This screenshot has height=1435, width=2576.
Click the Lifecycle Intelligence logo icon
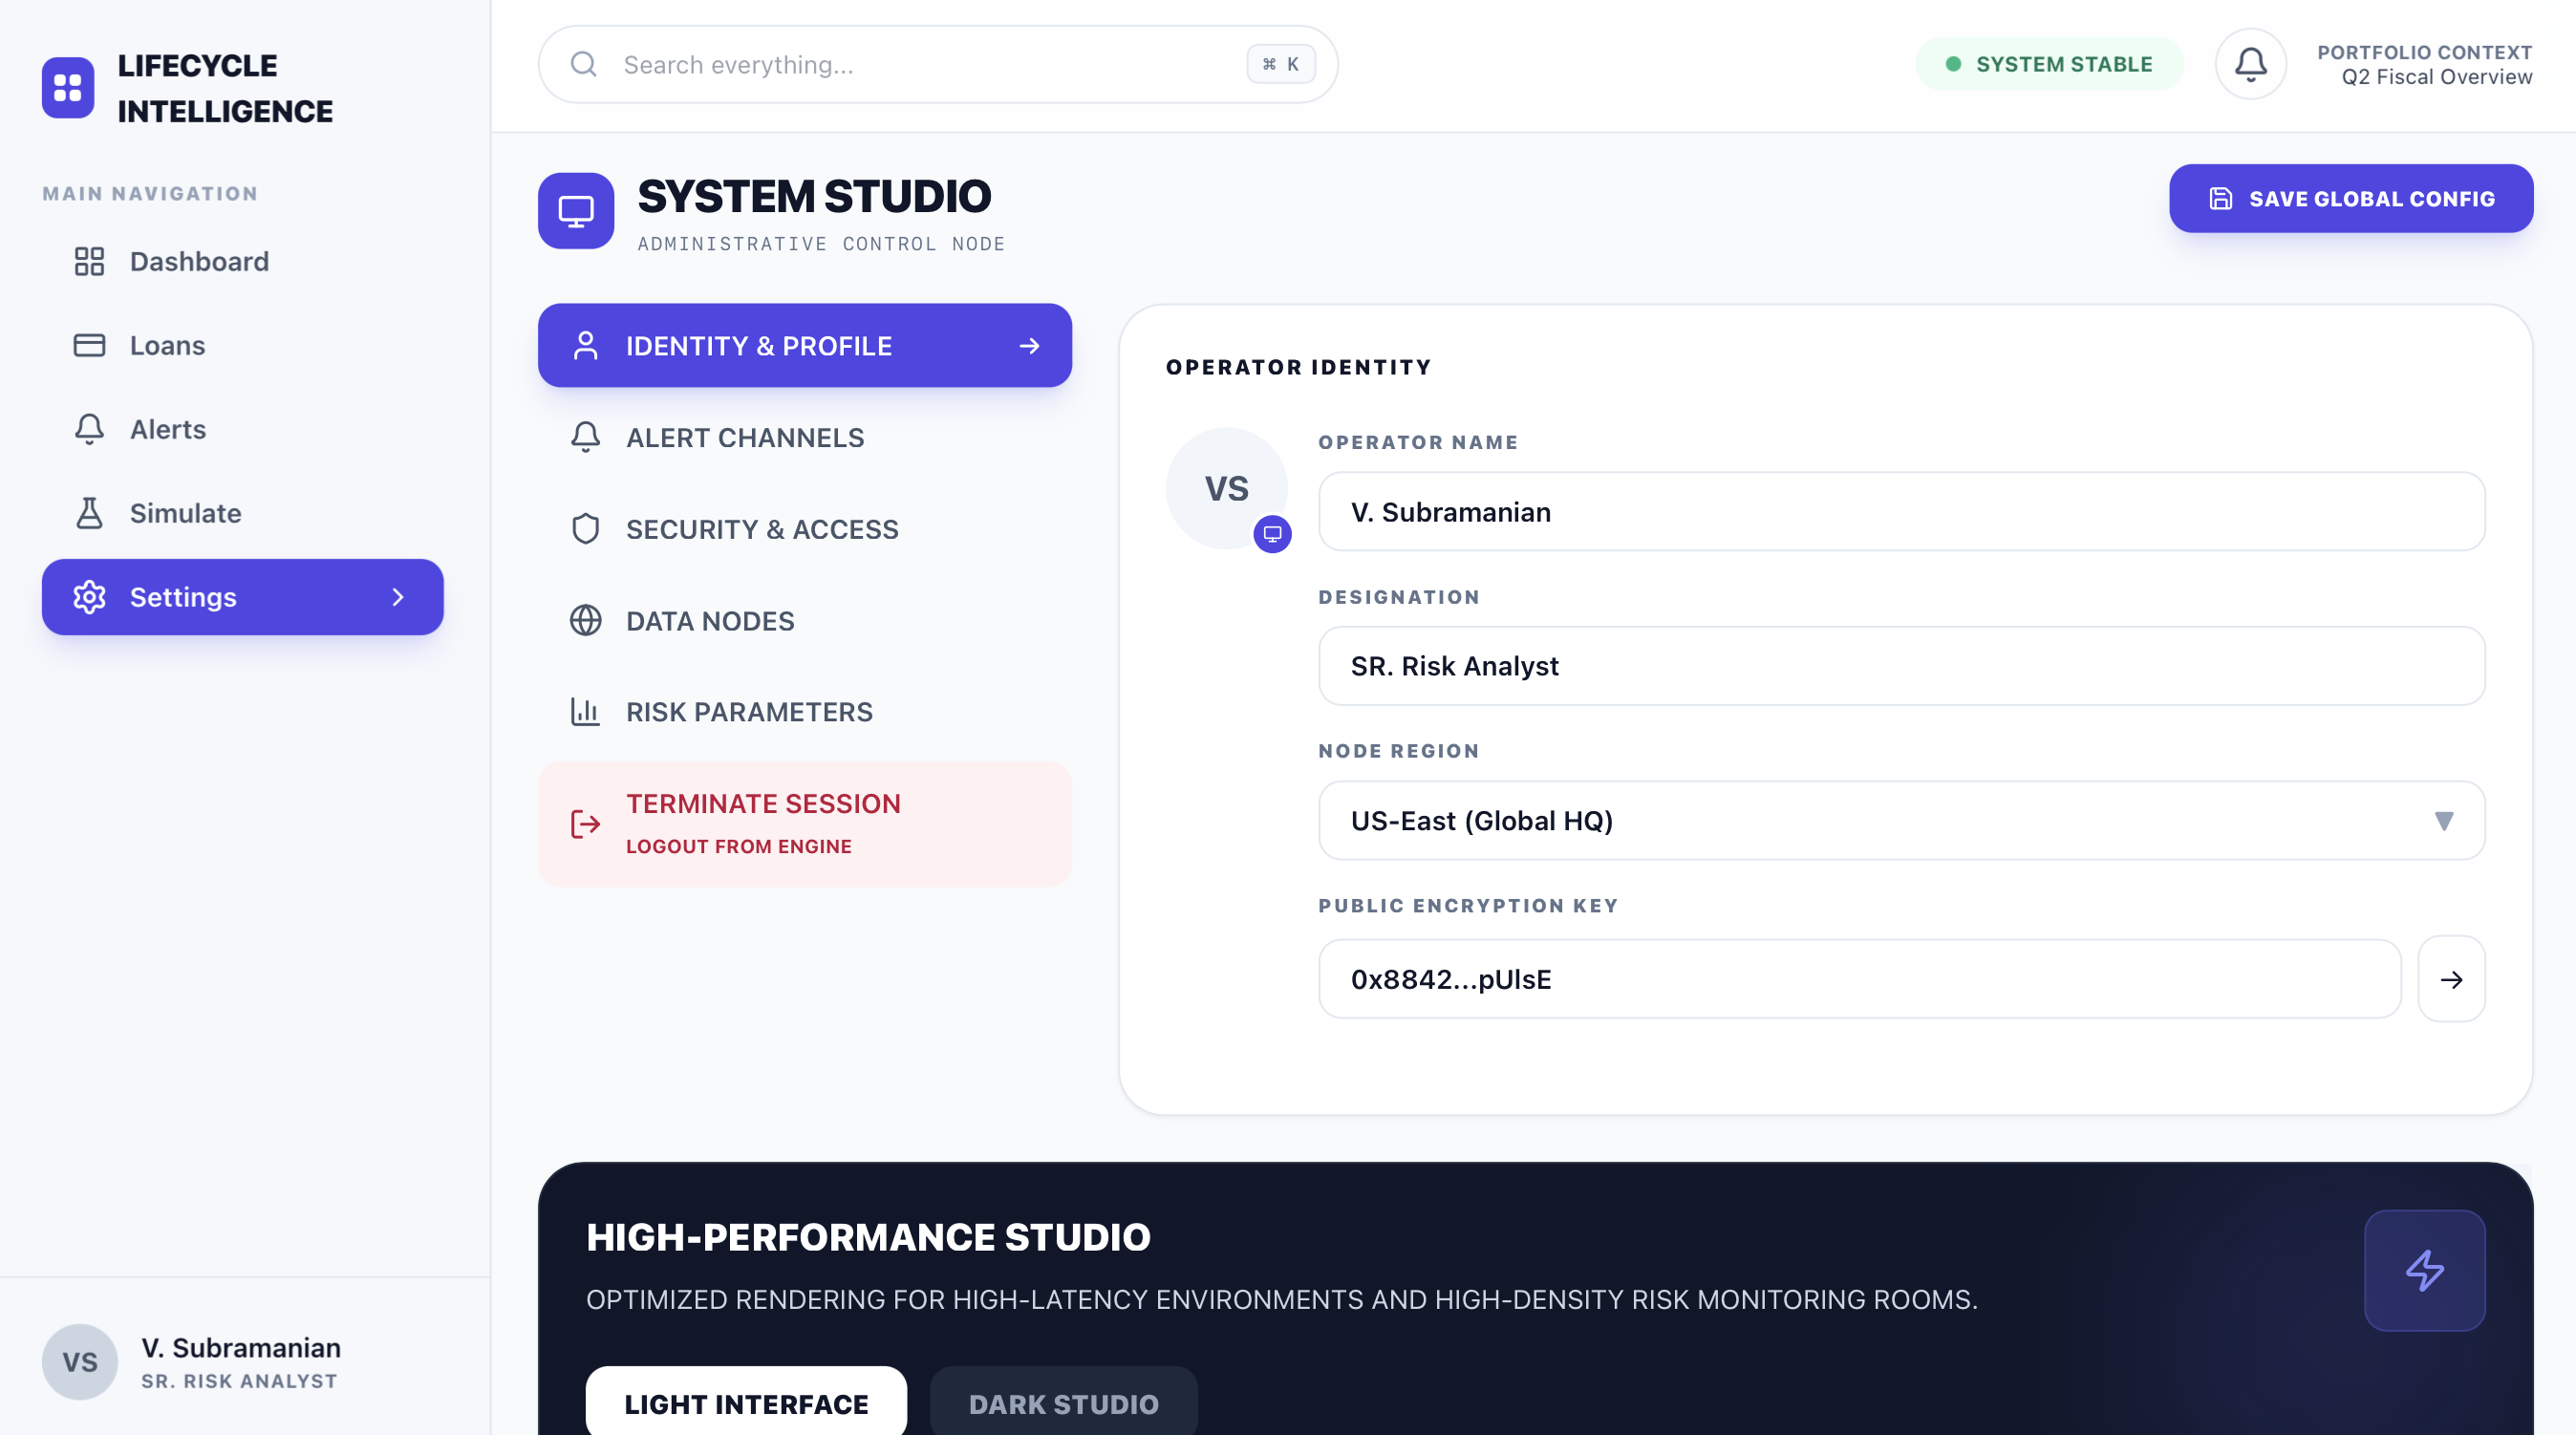pyautogui.click(x=68, y=88)
